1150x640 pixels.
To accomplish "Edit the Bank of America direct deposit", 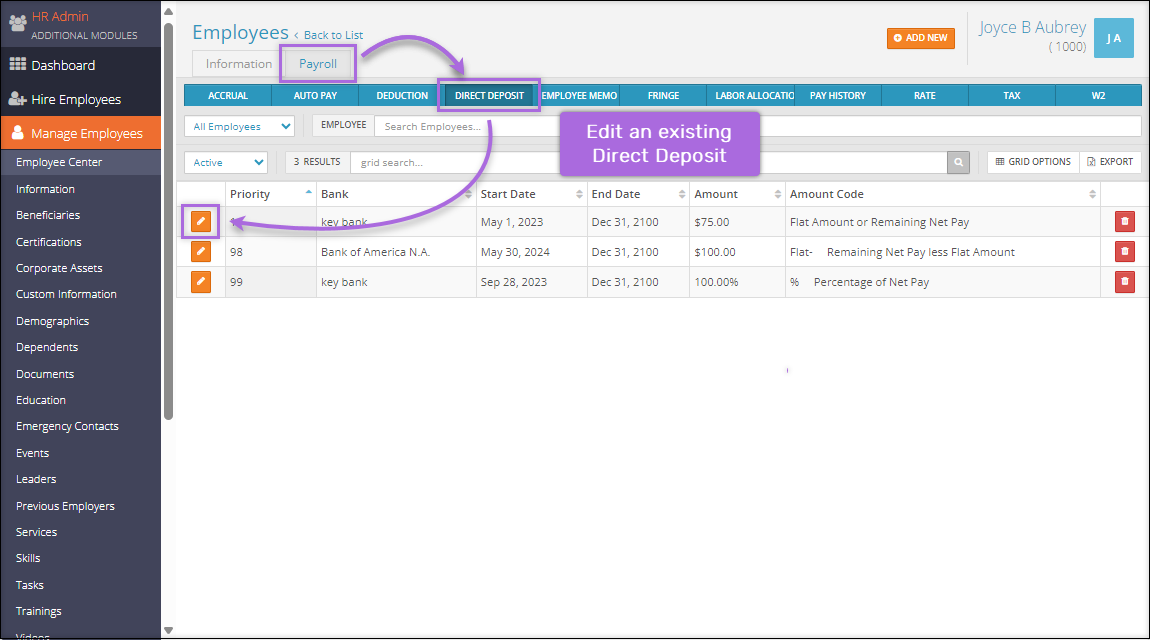I will click(201, 252).
